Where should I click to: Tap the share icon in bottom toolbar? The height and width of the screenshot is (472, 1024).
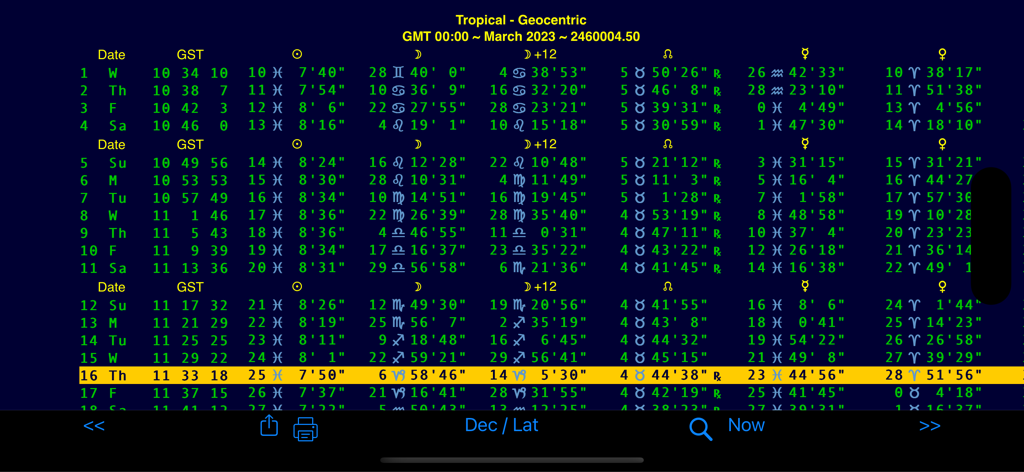(269, 427)
